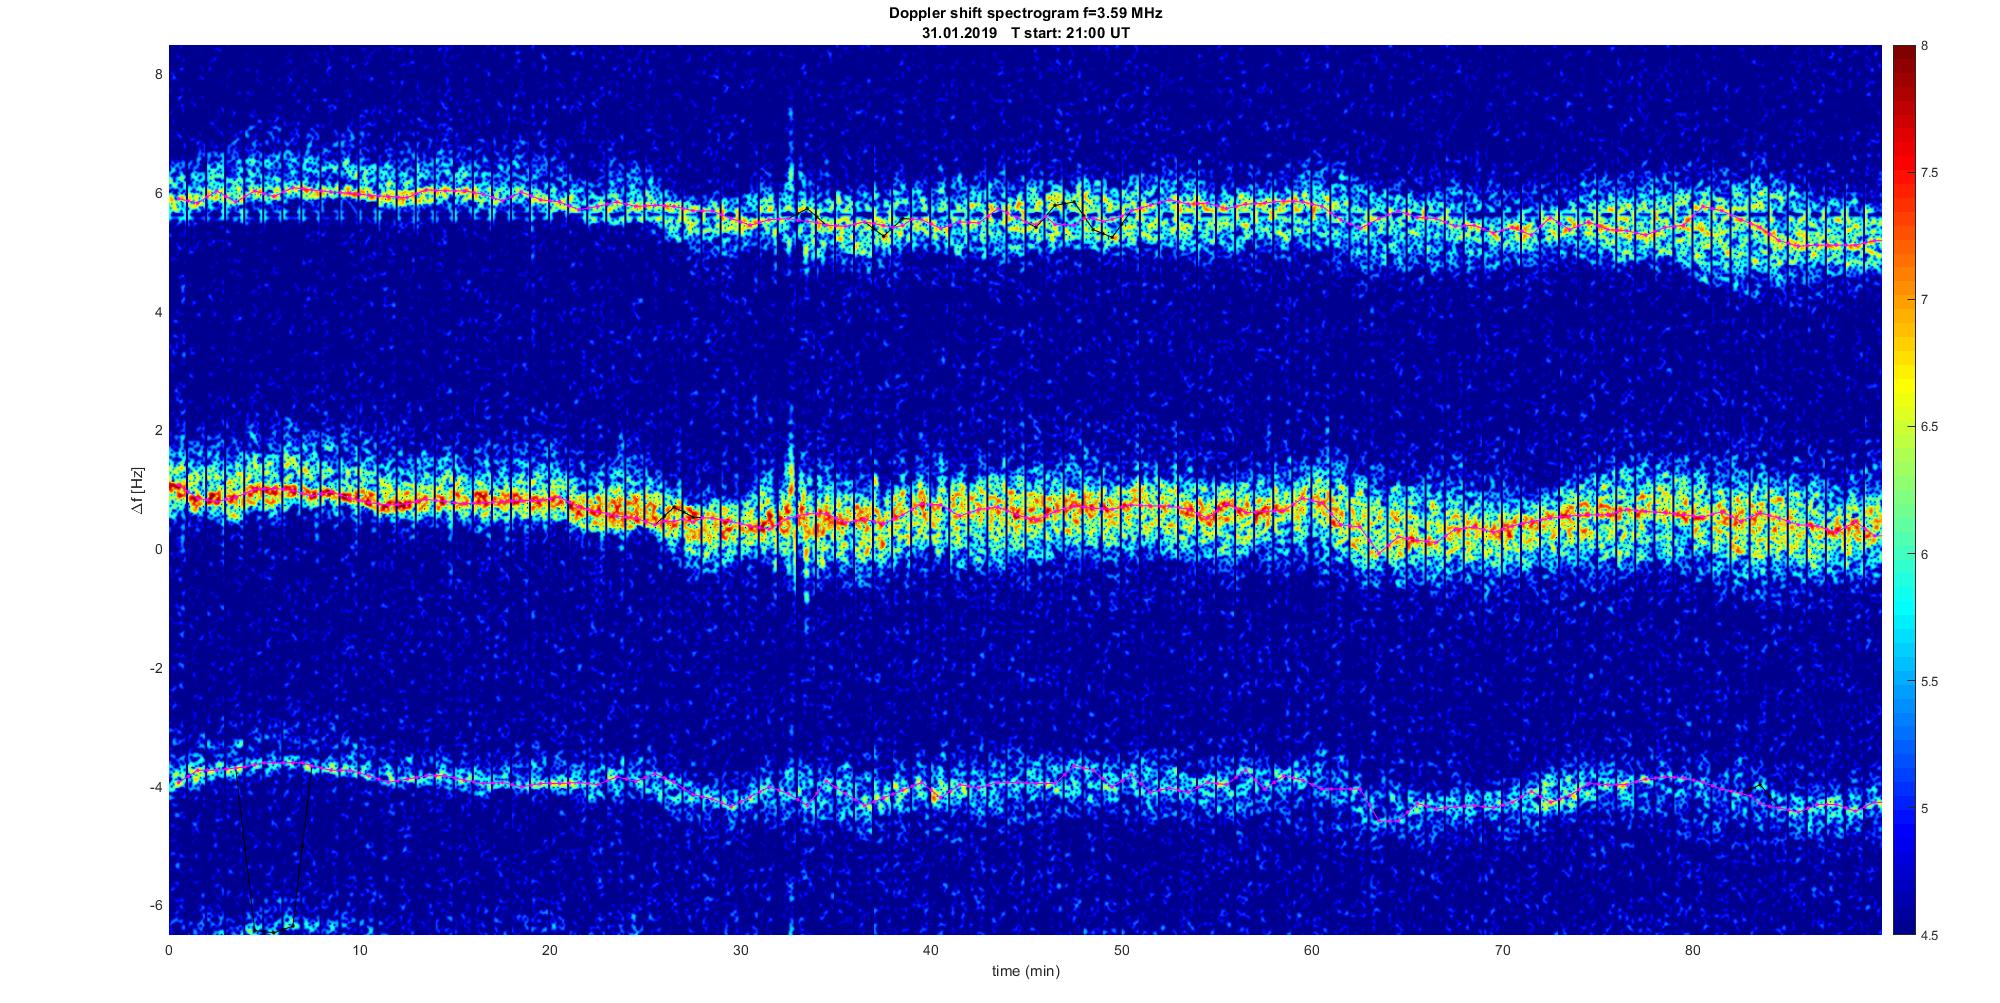Viewport: 2000px width, 1003px height.
Task: Click the y-axis label "Δf [Hz]"
Action: (138, 491)
